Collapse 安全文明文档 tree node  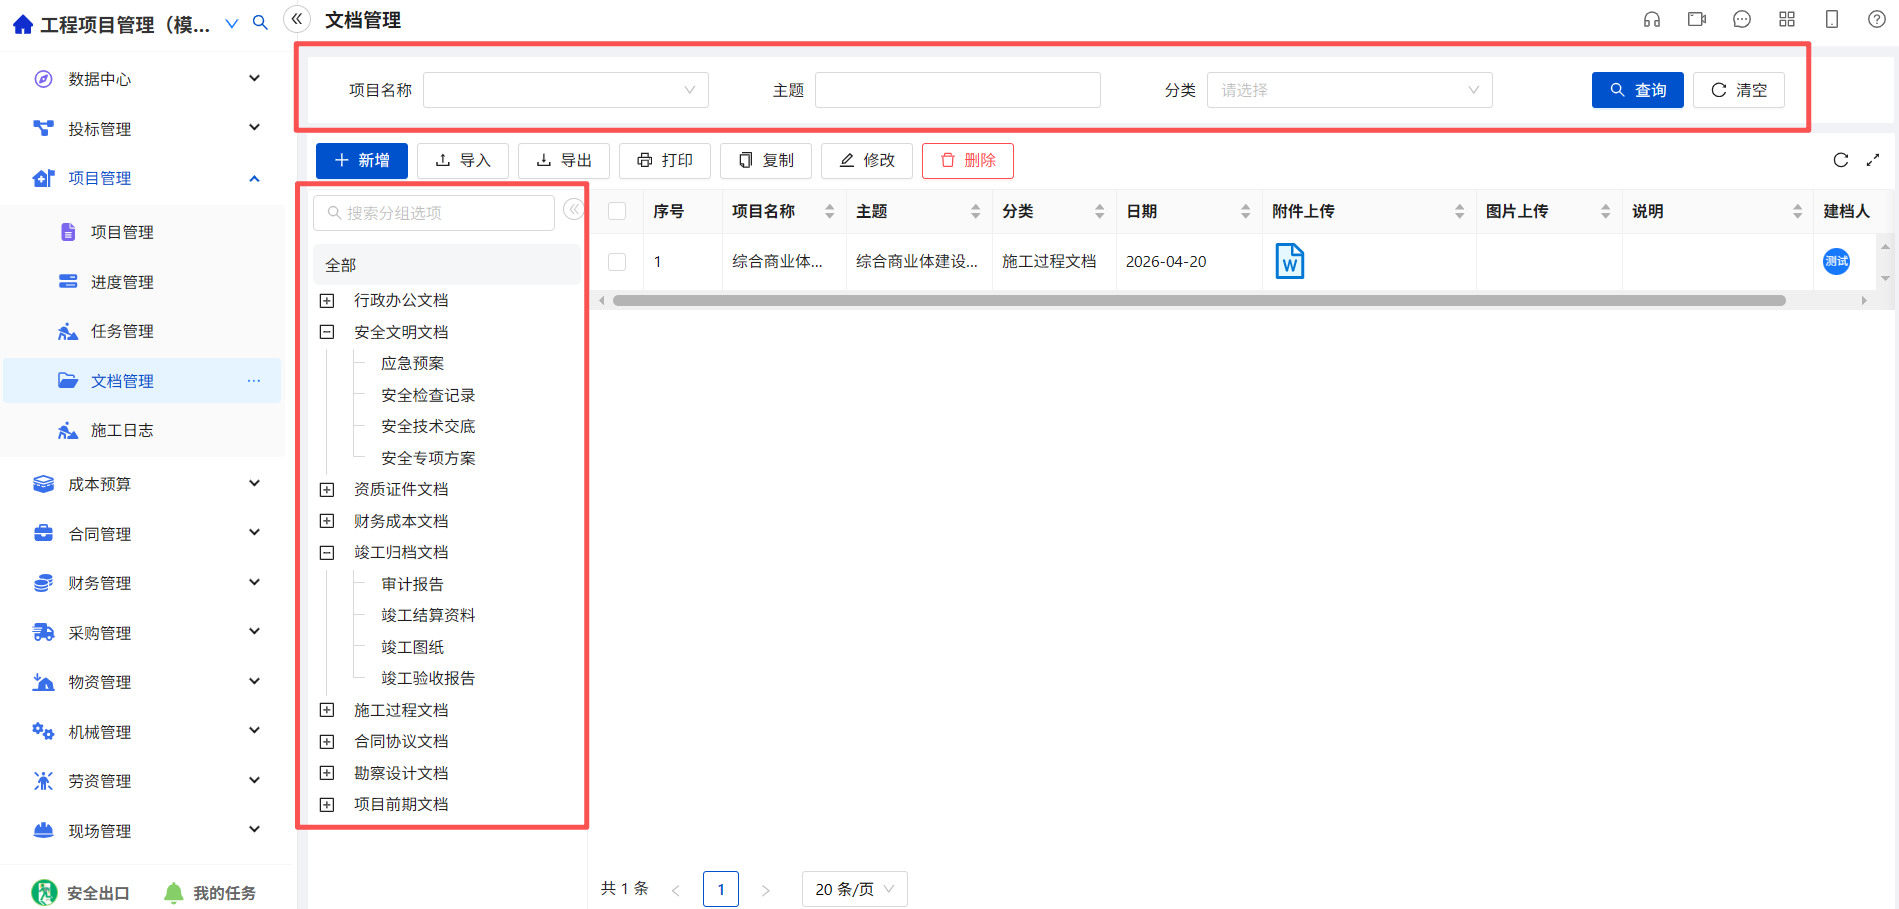click(x=327, y=332)
